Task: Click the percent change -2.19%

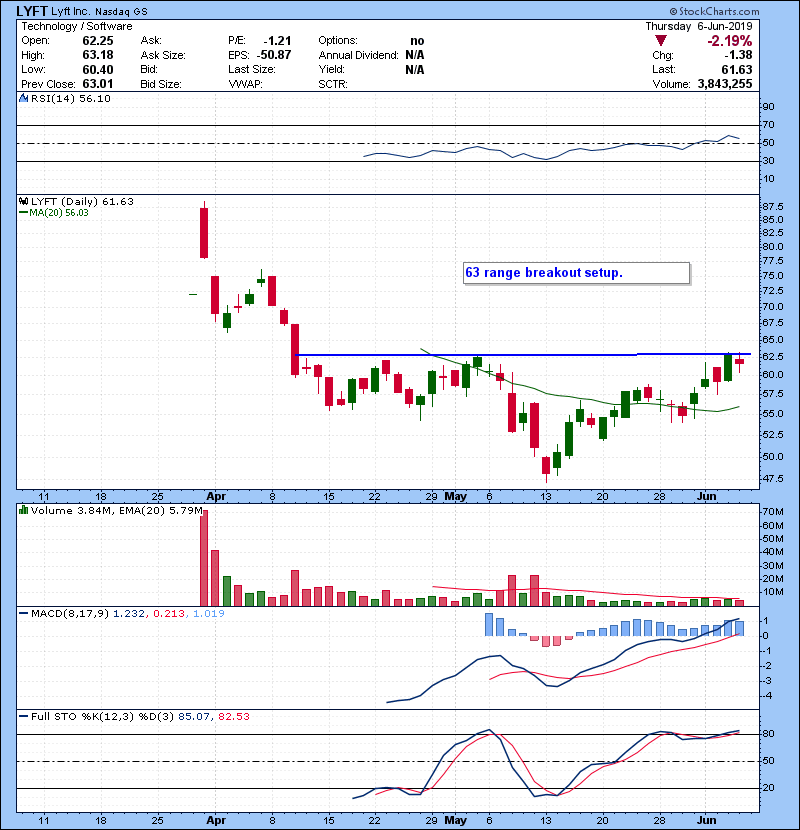Action: point(730,41)
